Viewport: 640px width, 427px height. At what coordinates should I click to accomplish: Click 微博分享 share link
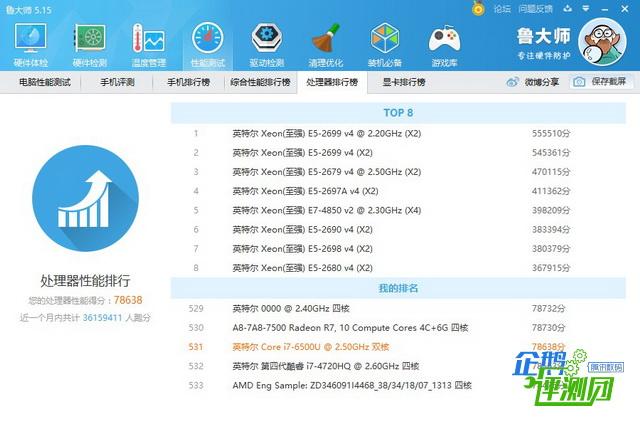pyautogui.click(x=542, y=82)
